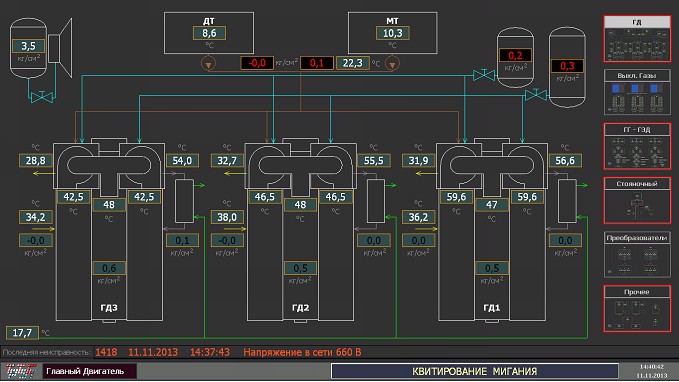Viewport: 679px width, 382px height.
Task: Select the 0,6 pressure on ГД3
Action: coord(109,268)
